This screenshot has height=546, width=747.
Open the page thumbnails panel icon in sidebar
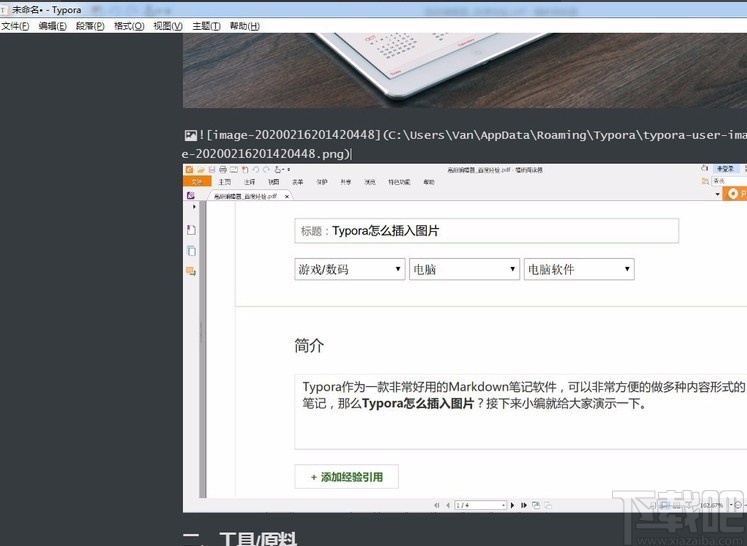click(191, 251)
